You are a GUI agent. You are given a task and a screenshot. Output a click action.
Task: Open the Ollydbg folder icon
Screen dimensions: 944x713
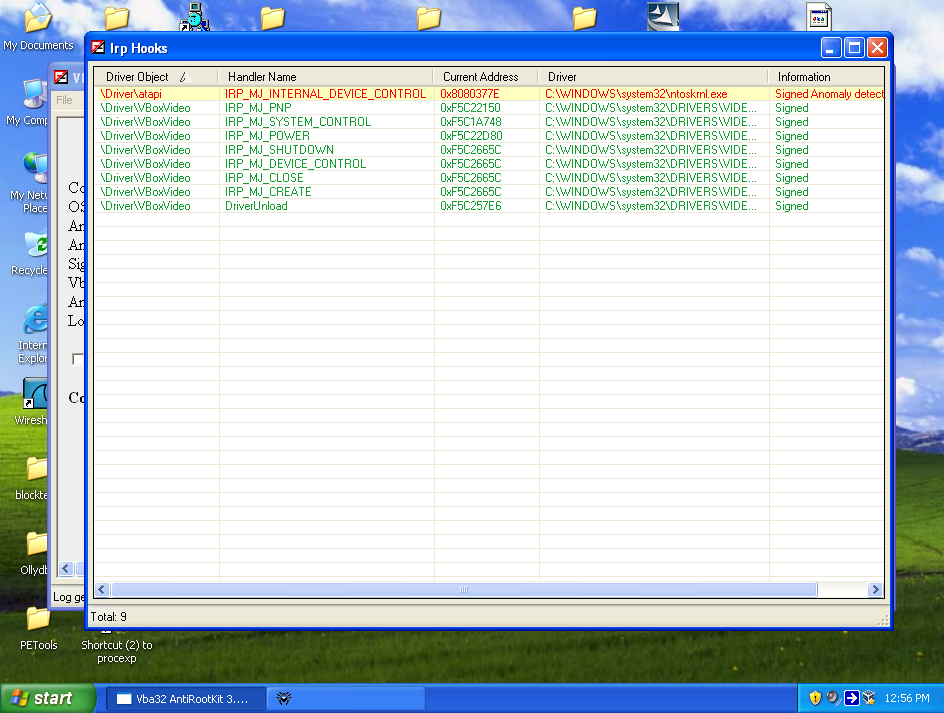tap(35, 553)
